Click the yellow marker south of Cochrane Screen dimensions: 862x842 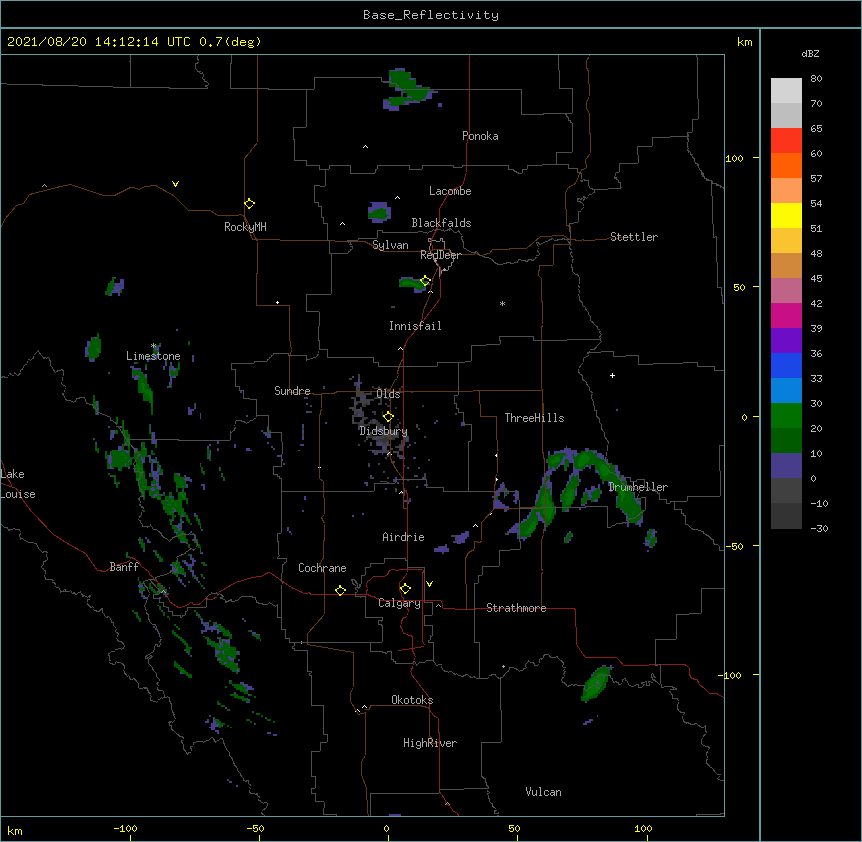(340, 590)
